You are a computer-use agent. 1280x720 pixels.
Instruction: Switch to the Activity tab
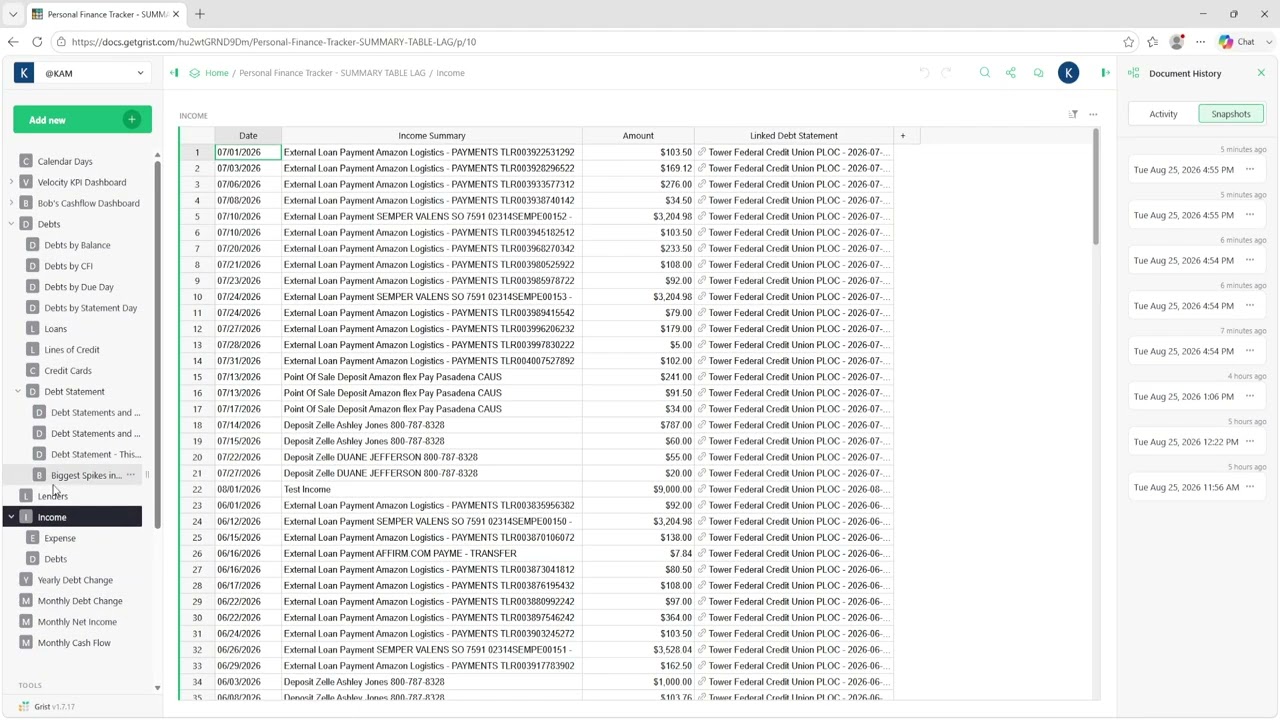coord(1163,114)
